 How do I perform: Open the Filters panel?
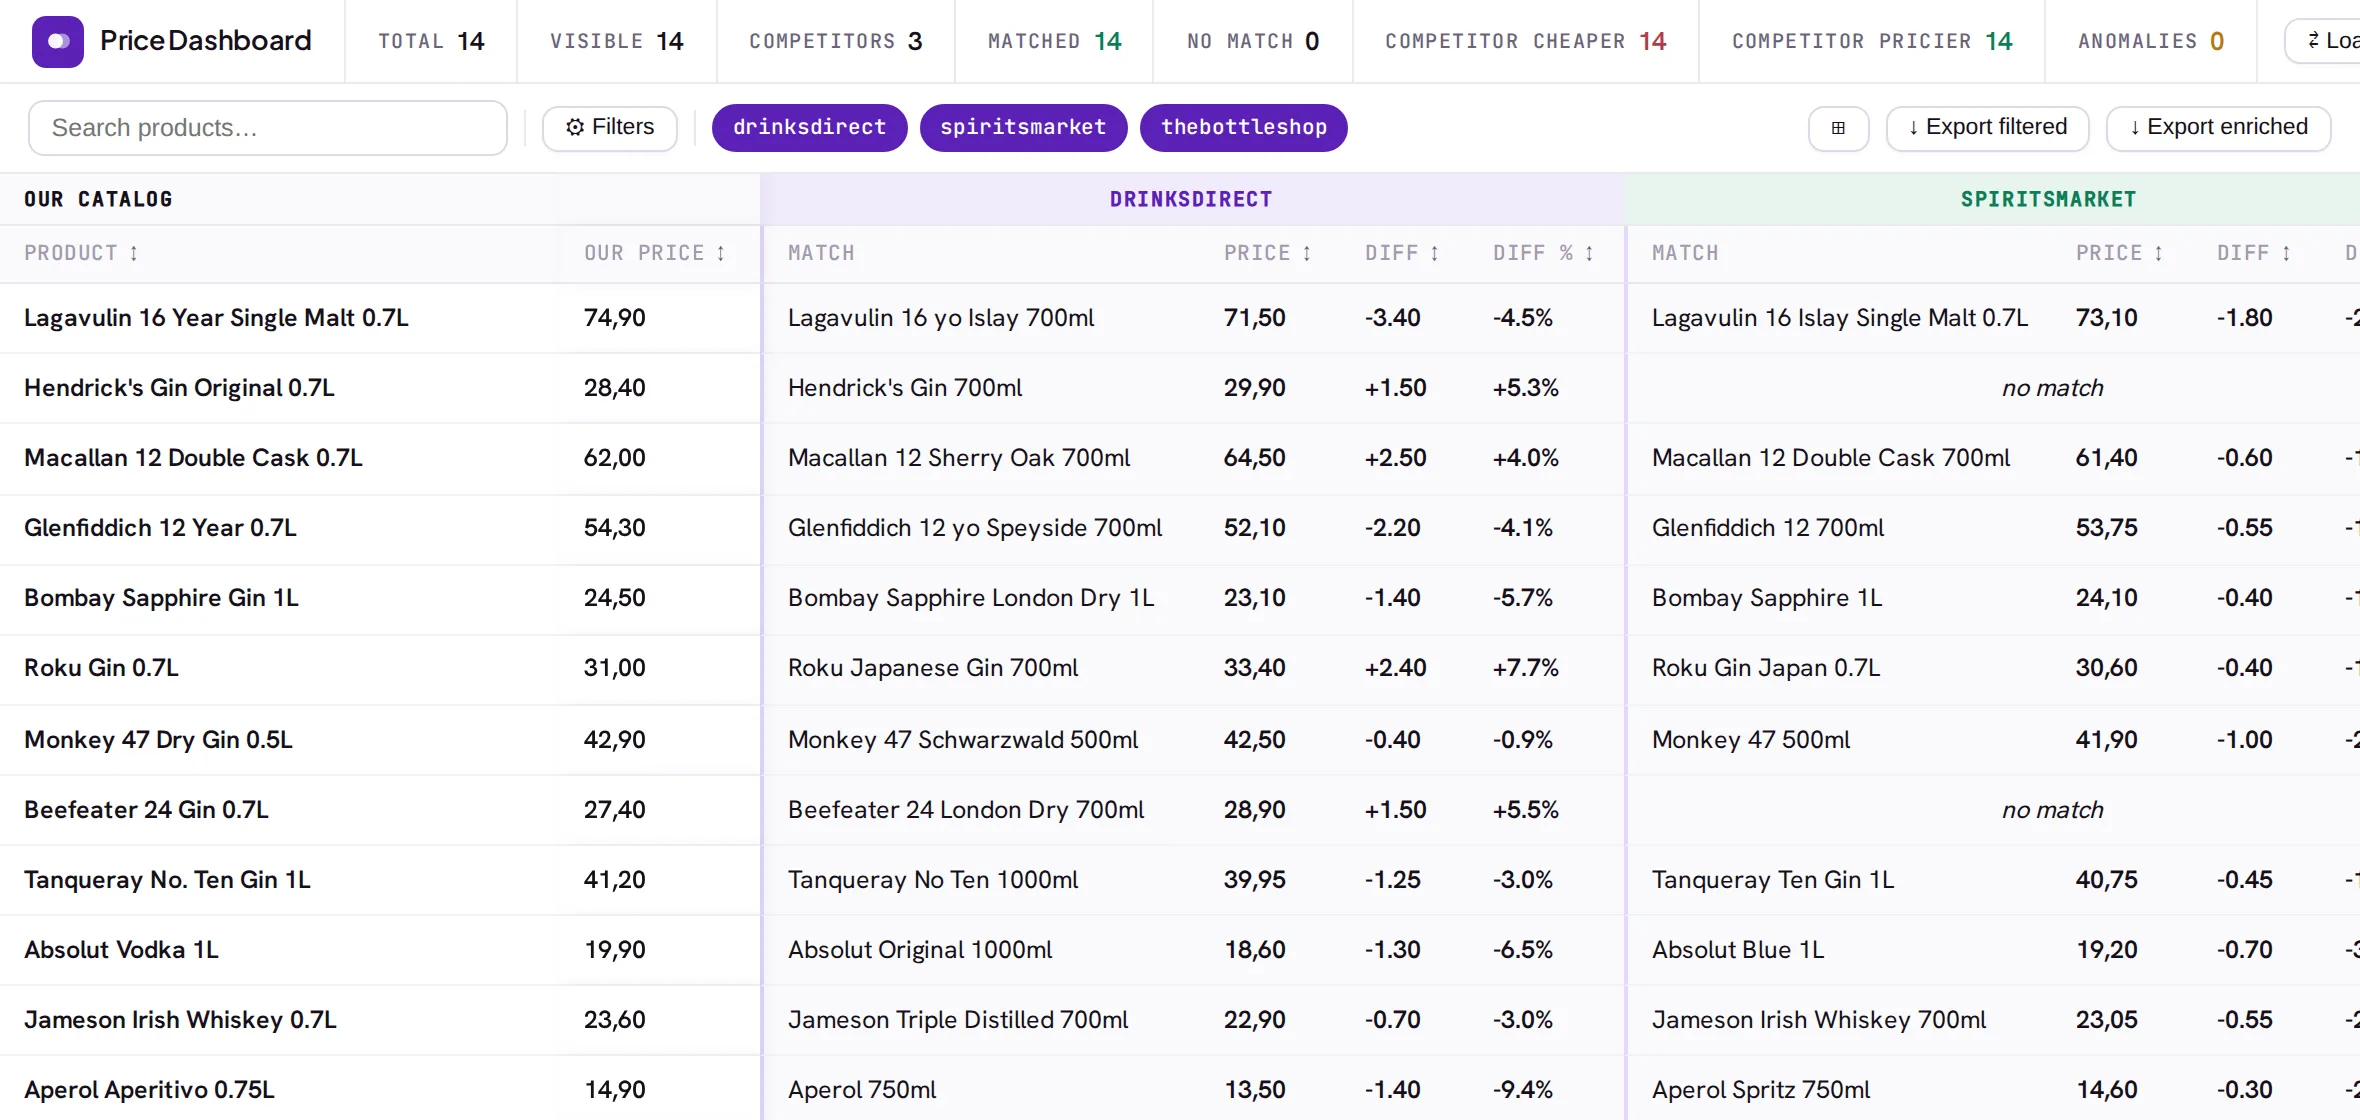(x=610, y=128)
